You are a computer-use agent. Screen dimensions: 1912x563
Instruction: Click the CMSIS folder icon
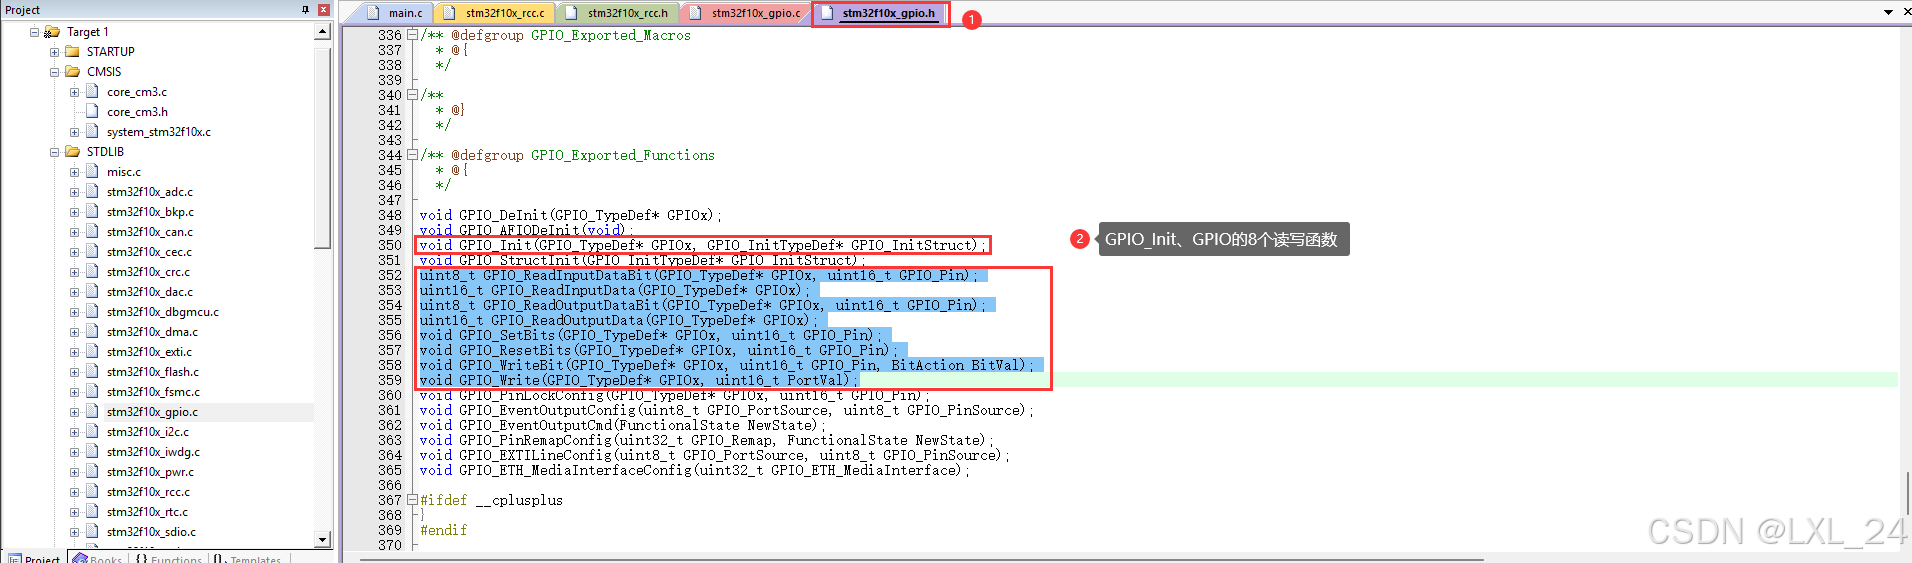(x=72, y=71)
